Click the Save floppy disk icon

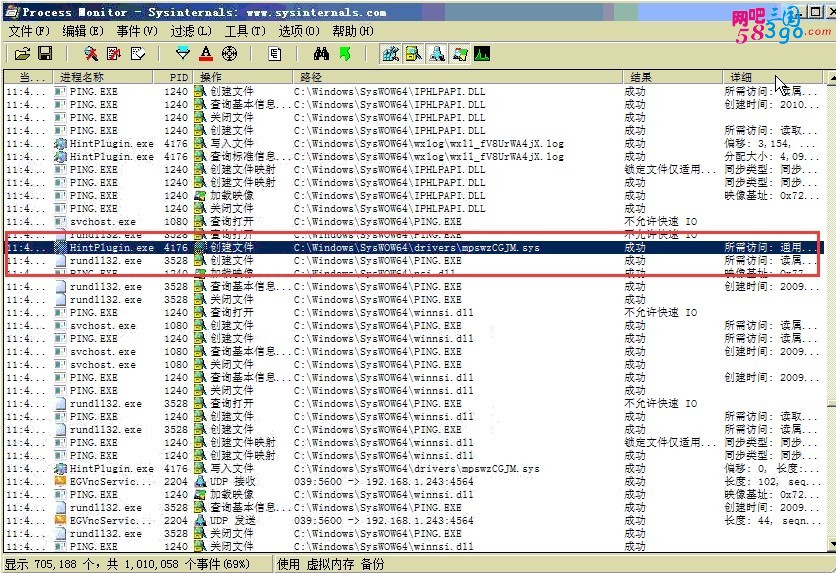[x=45, y=53]
